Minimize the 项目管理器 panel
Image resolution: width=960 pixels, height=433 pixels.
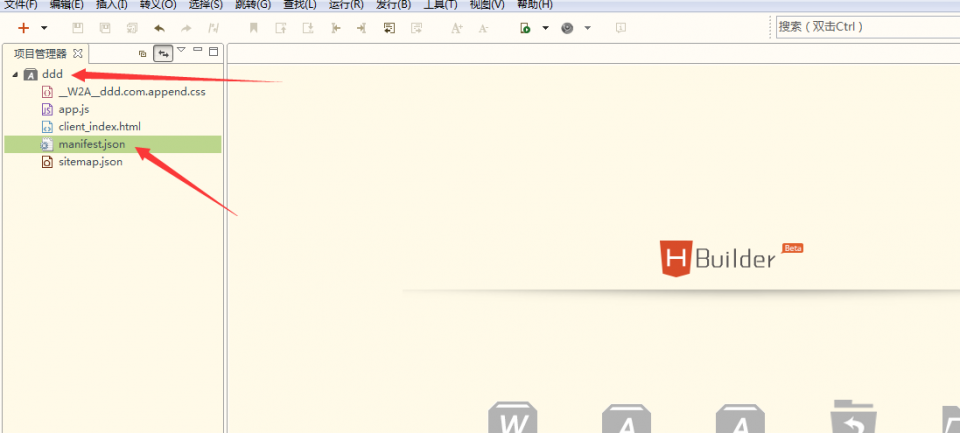pos(197,50)
